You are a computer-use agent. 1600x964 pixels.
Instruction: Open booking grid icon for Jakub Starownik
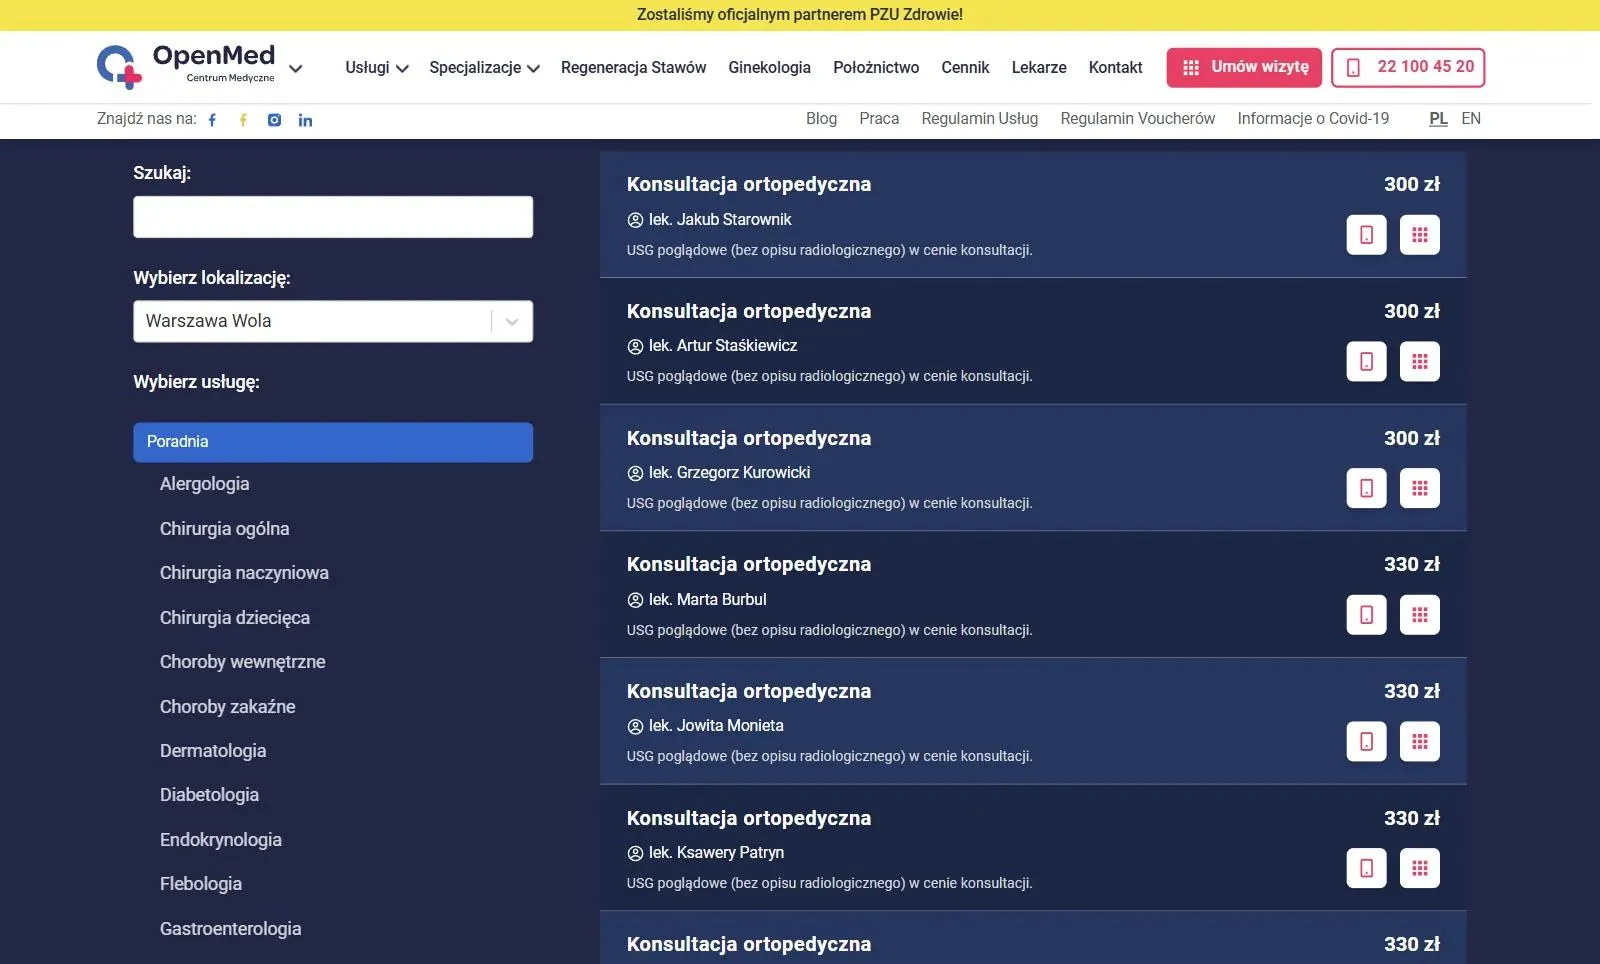coord(1420,235)
